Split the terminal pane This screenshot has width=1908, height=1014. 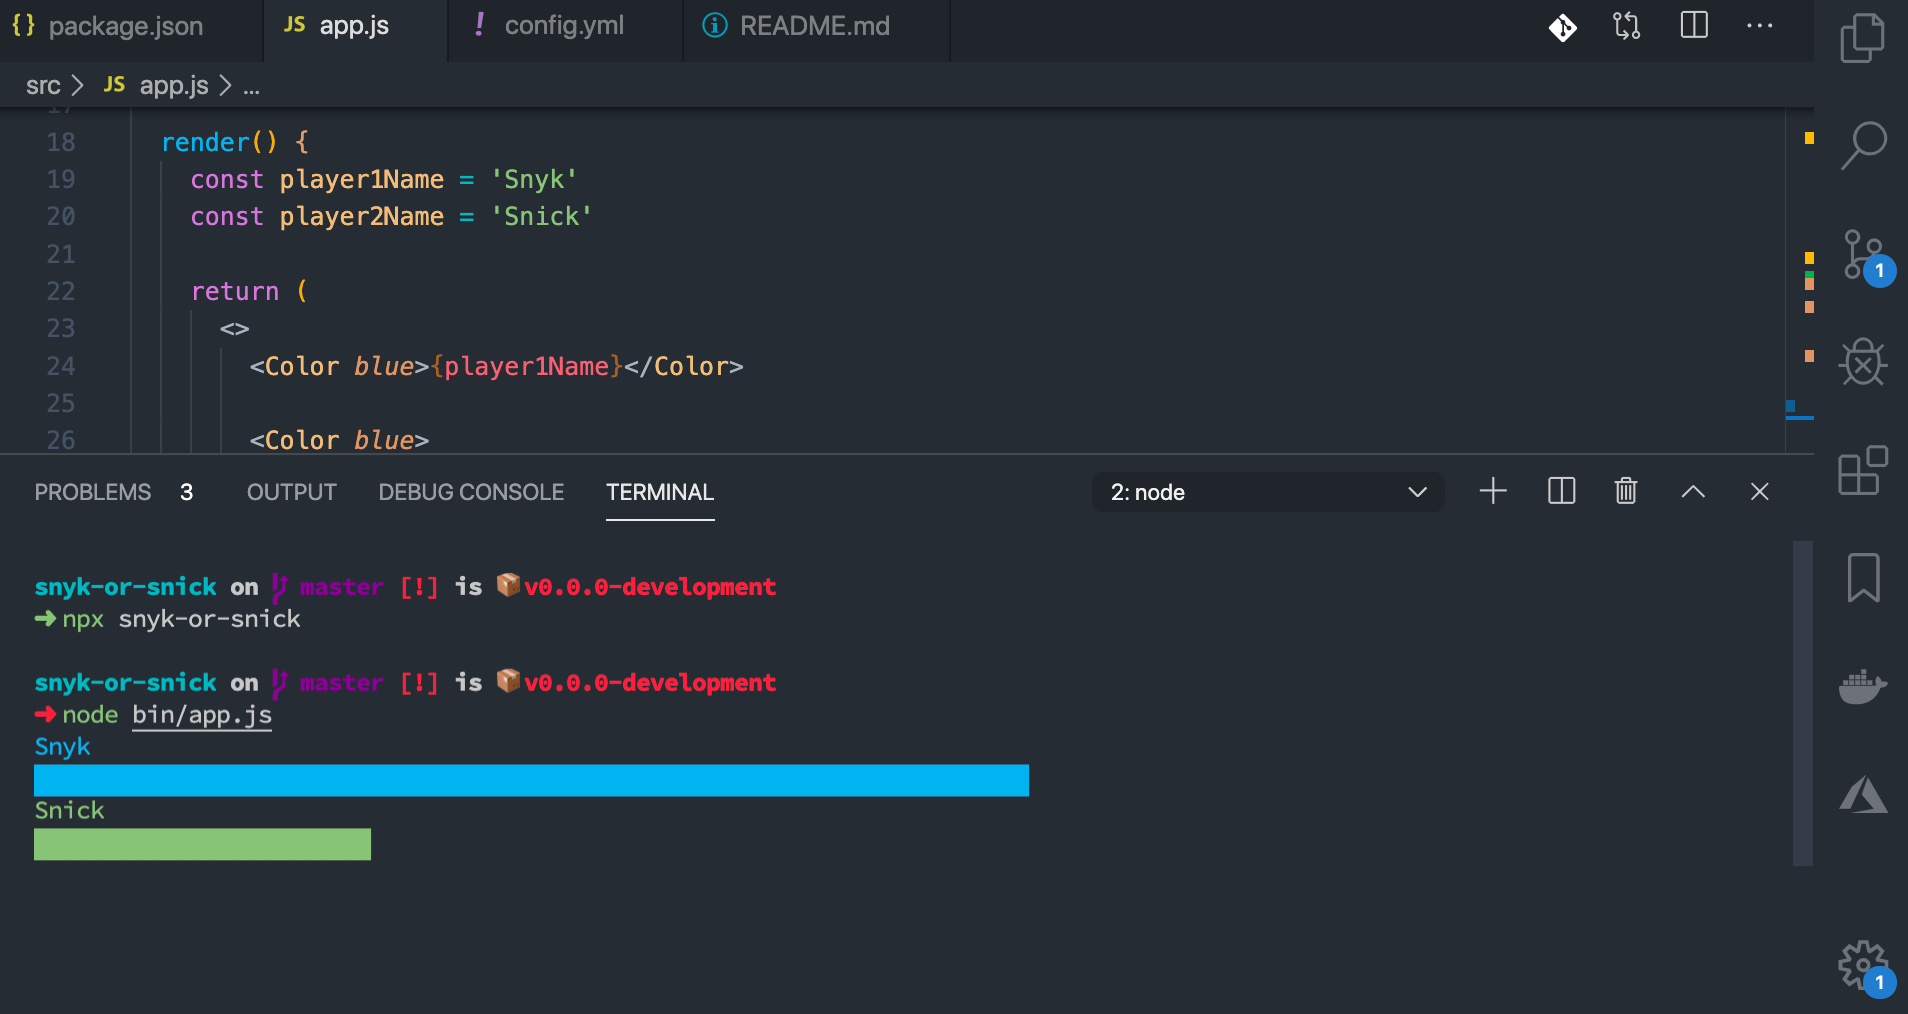point(1561,491)
